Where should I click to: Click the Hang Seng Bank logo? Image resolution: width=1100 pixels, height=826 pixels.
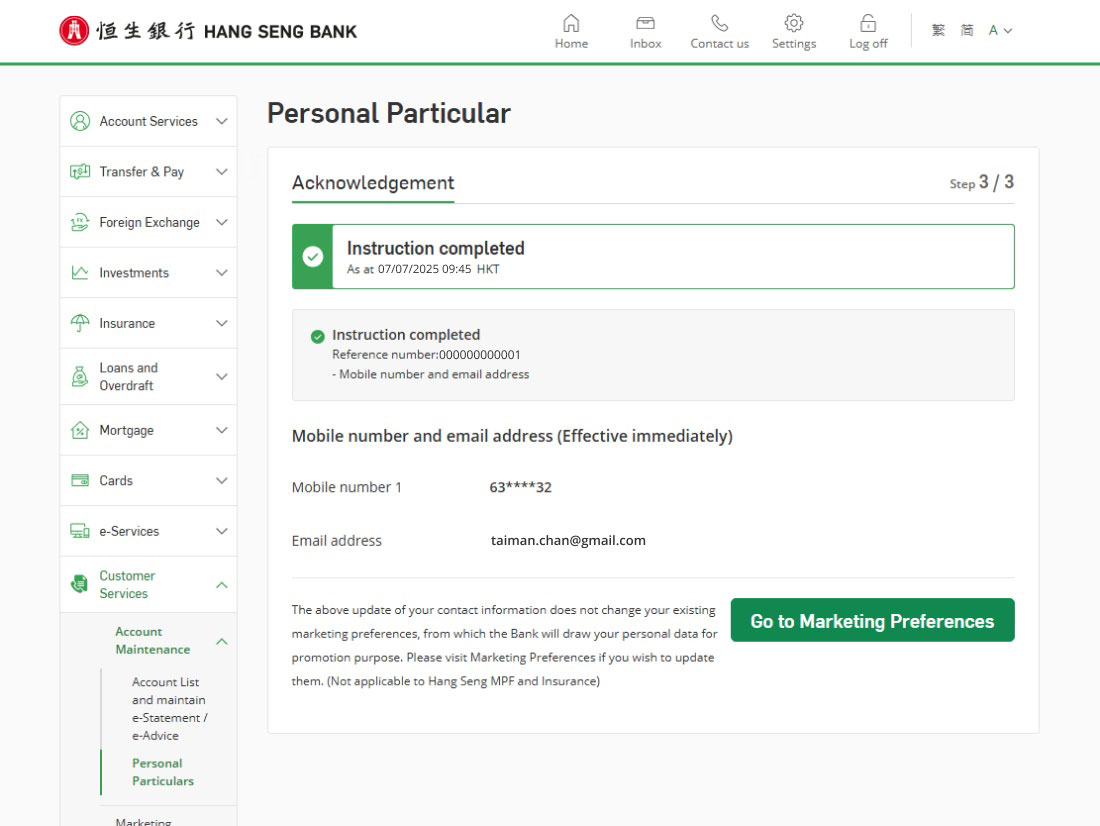(208, 31)
